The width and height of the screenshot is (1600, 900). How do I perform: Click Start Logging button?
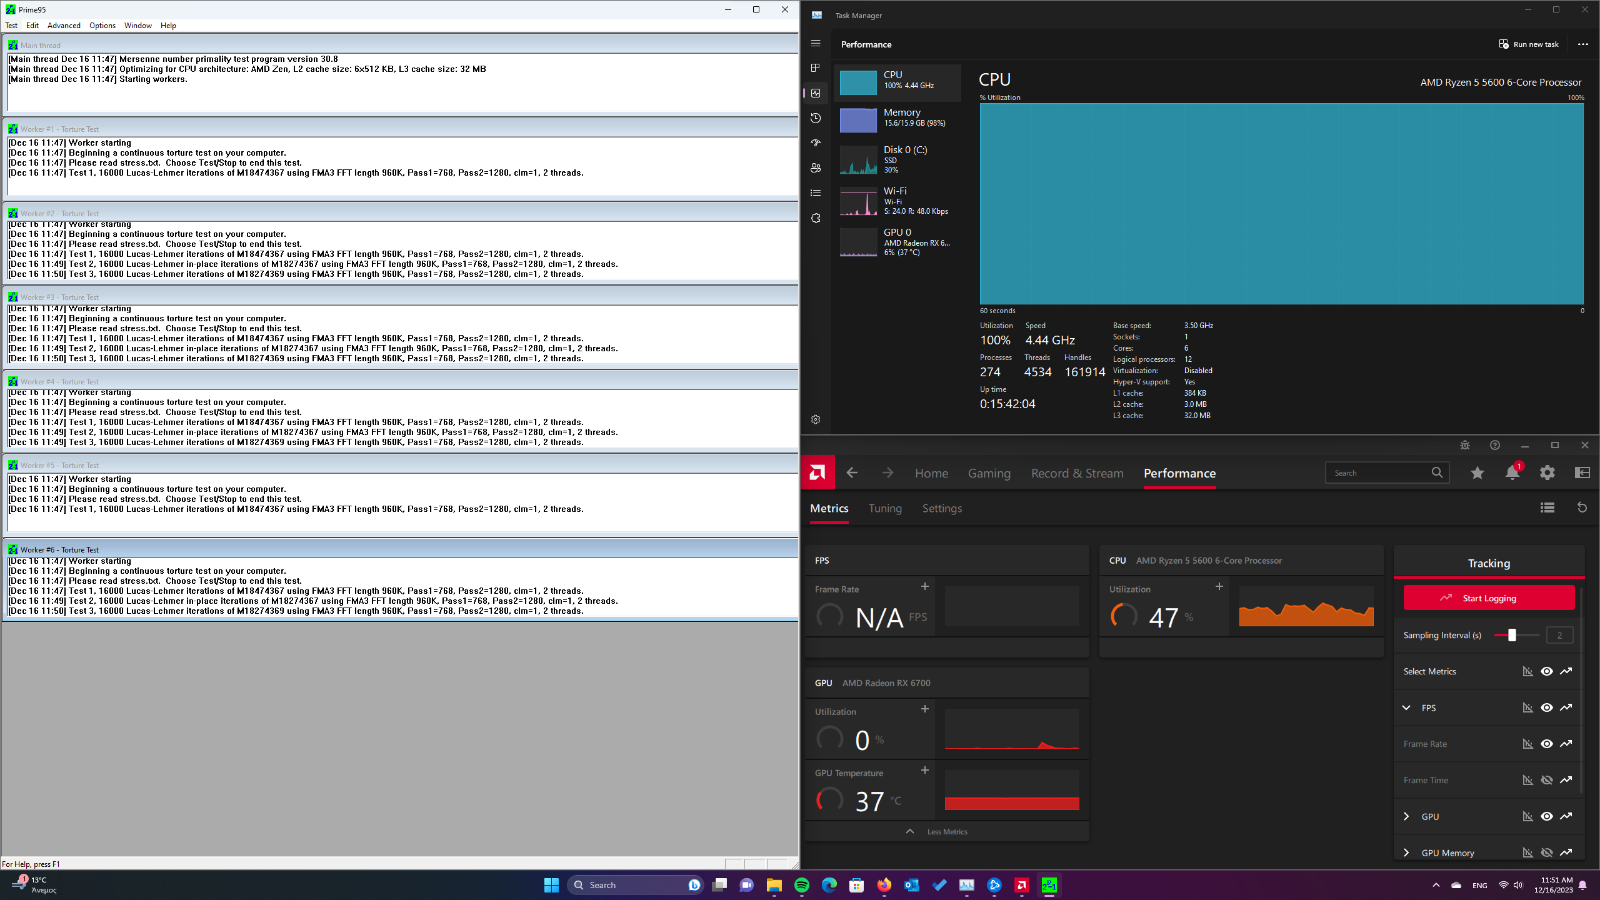coord(1489,598)
